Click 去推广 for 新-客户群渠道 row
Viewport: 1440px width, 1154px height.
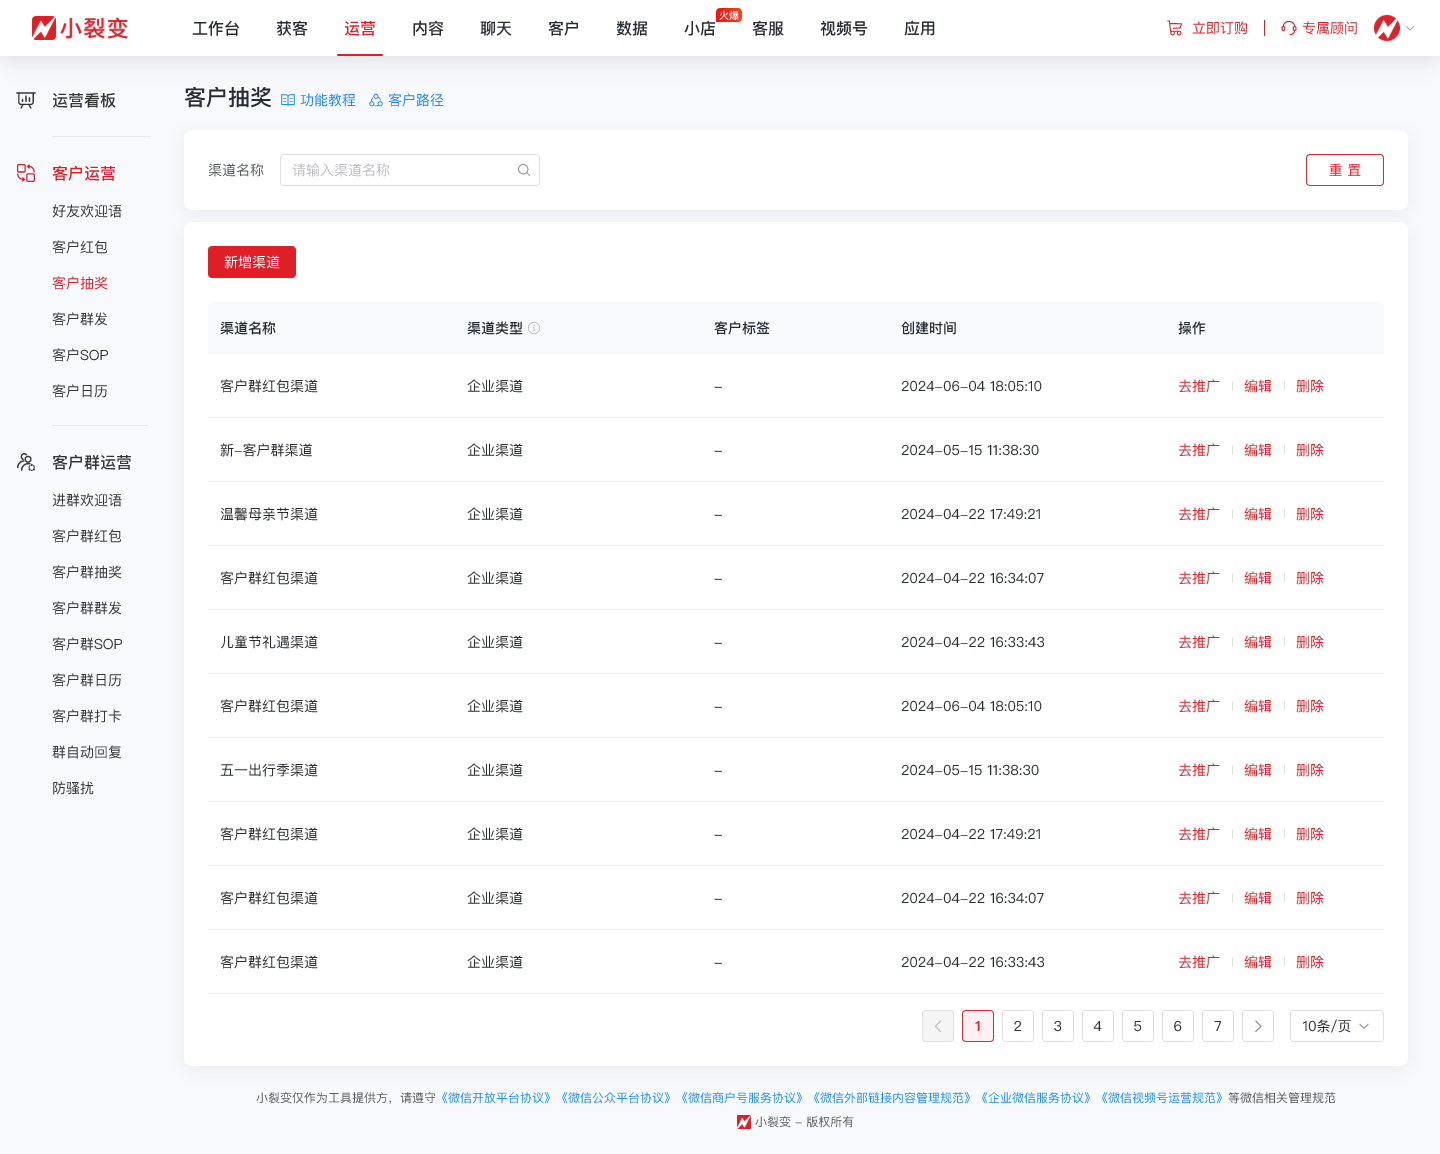pos(1199,450)
